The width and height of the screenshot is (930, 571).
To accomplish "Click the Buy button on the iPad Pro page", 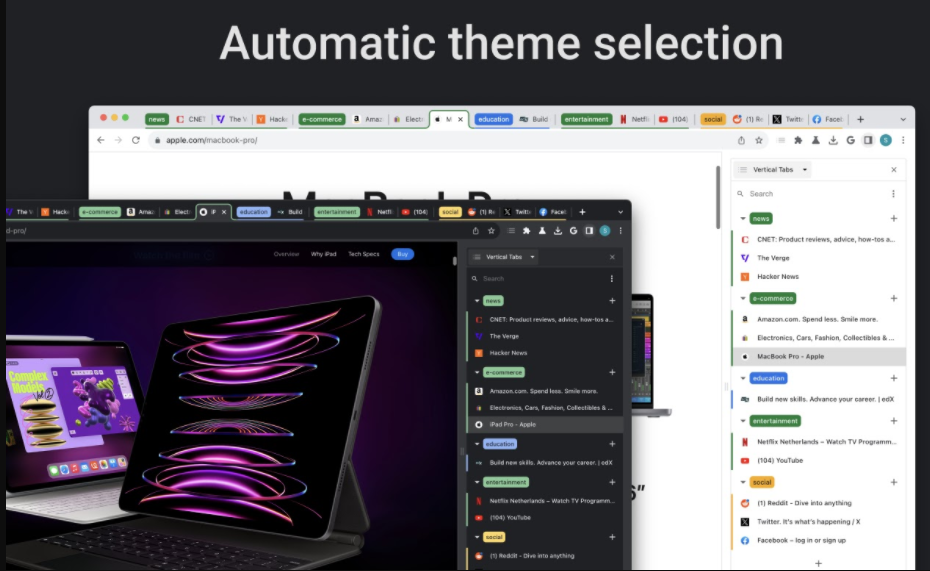I will point(403,254).
